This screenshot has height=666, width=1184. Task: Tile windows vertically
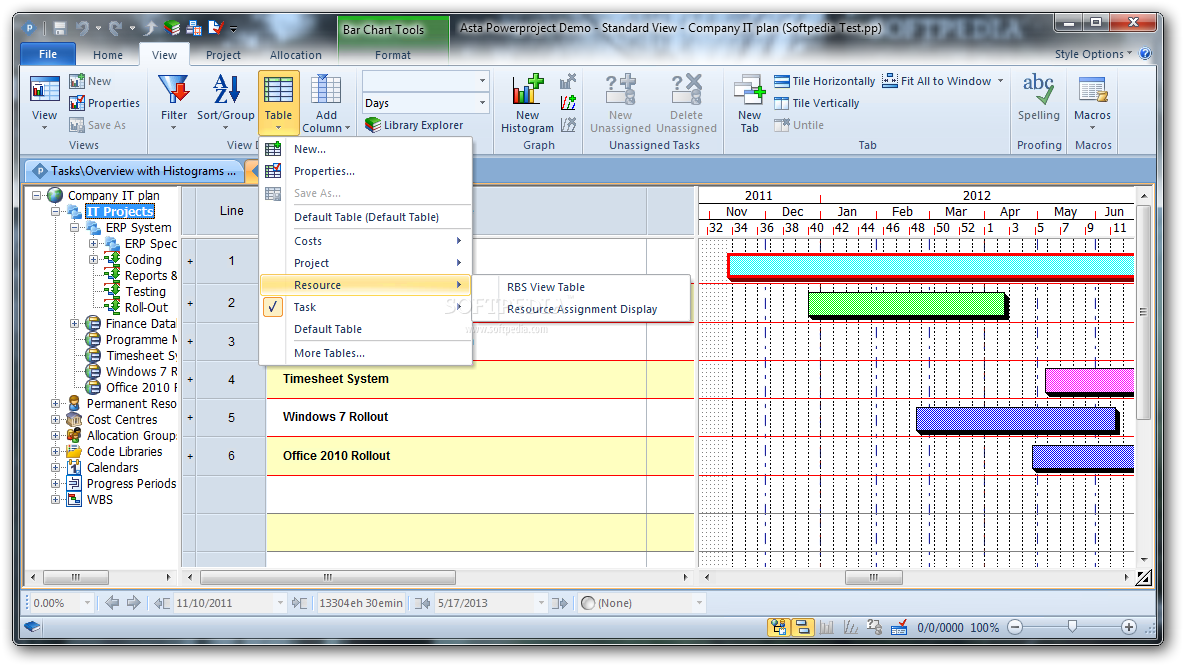(x=816, y=103)
